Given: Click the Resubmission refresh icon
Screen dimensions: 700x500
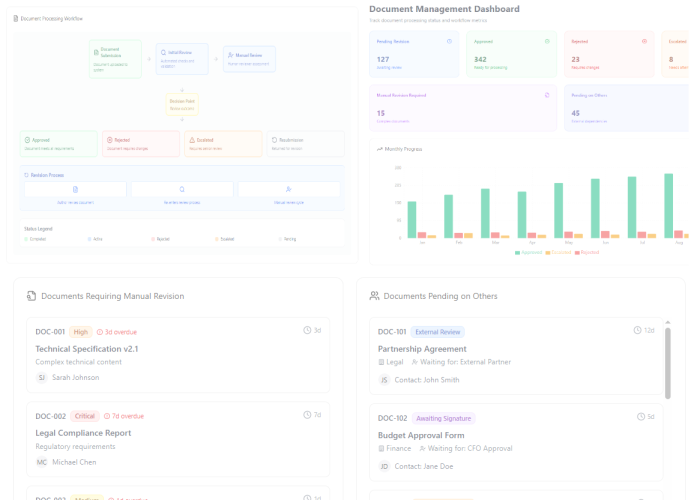Looking at the screenshot, I should pos(274,140).
